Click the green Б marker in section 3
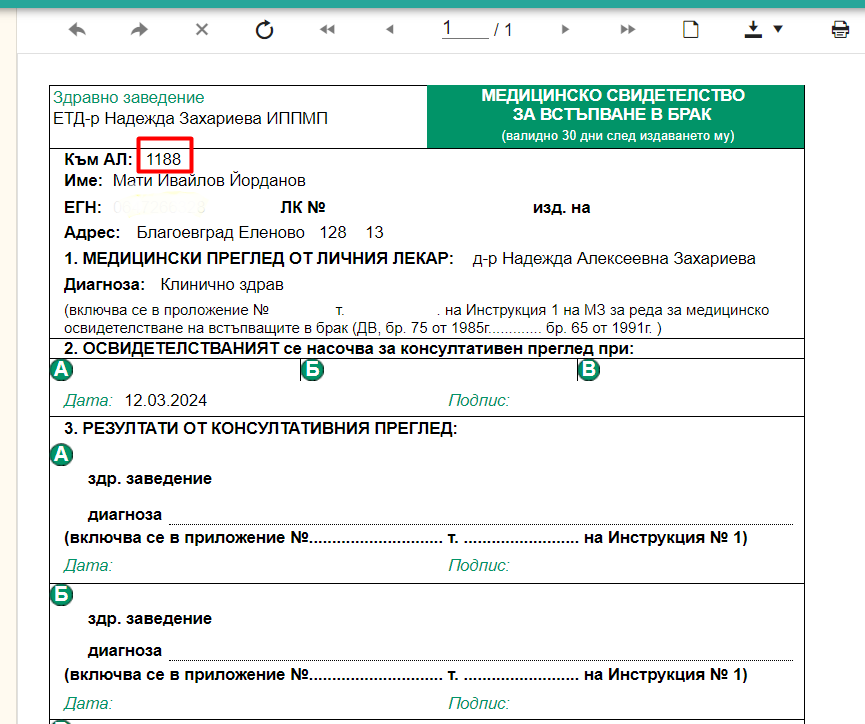Screen dimensions: 865x724 click(61, 595)
